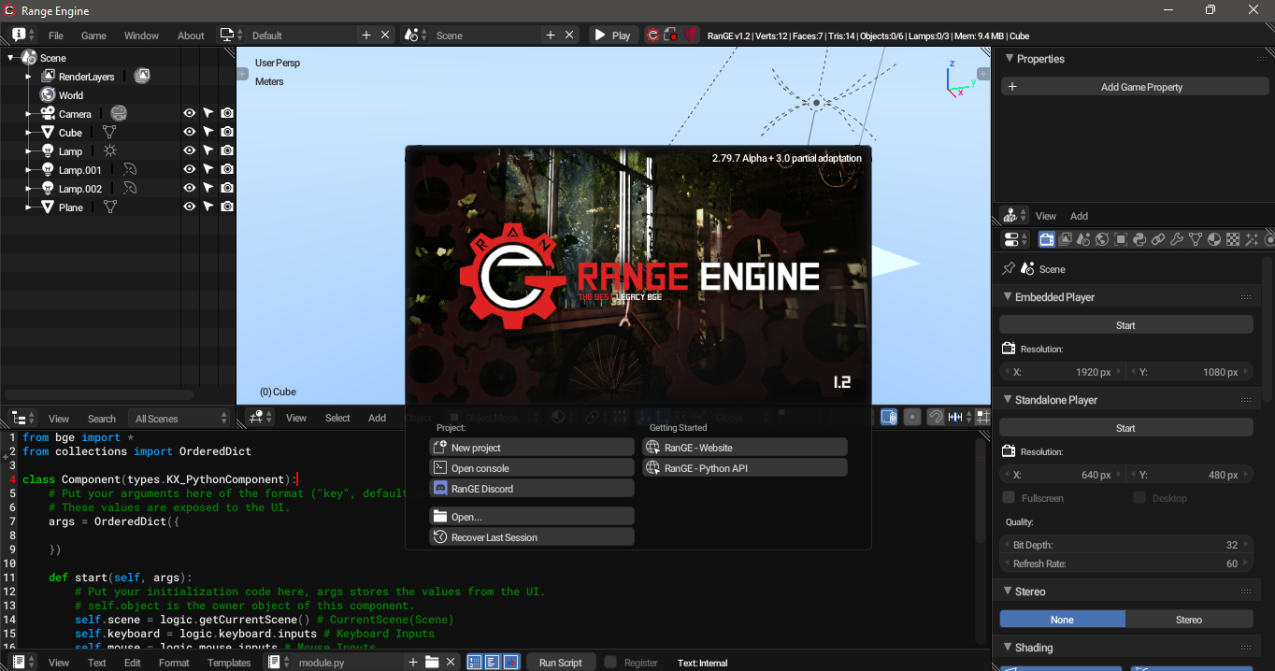
Task: Open the Constraints properties tab icon
Action: click(x=1158, y=240)
